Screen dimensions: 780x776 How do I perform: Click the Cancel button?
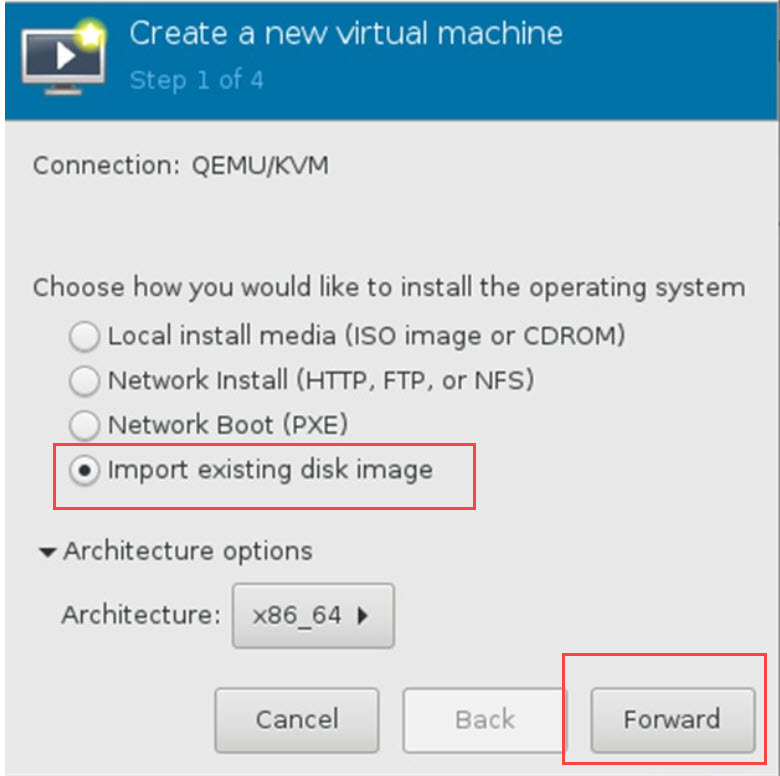[297, 720]
